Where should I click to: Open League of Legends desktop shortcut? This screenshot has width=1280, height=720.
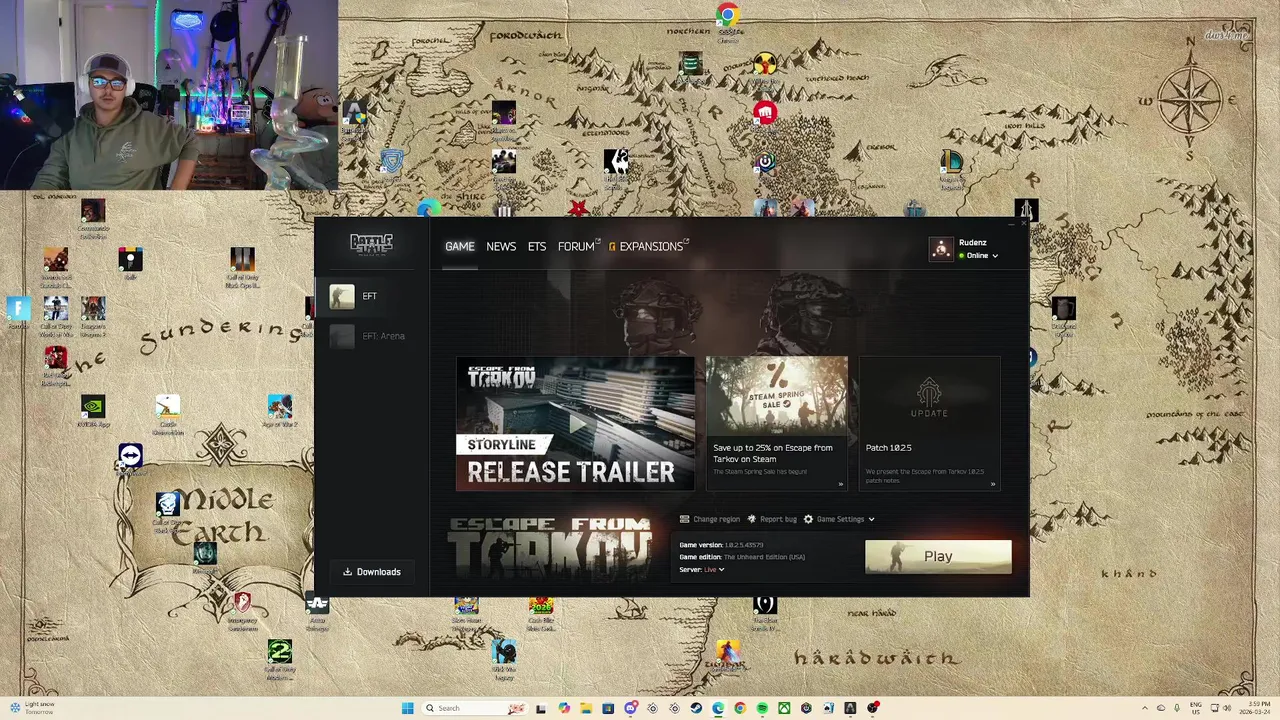[951, 166]
